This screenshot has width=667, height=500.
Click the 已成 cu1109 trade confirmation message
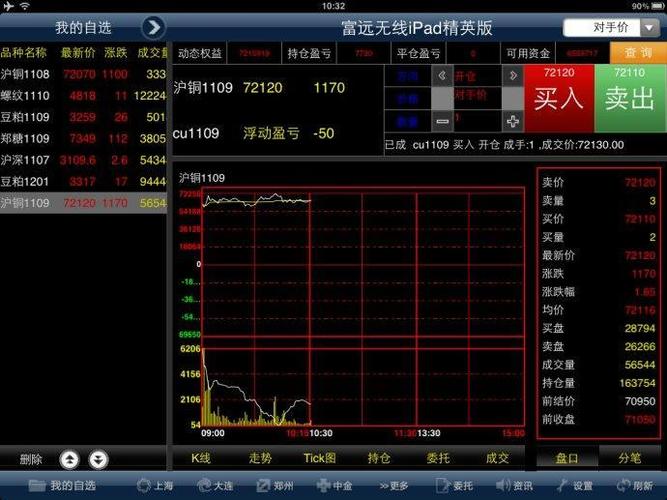pyautogui.click(x=504, y=145)
